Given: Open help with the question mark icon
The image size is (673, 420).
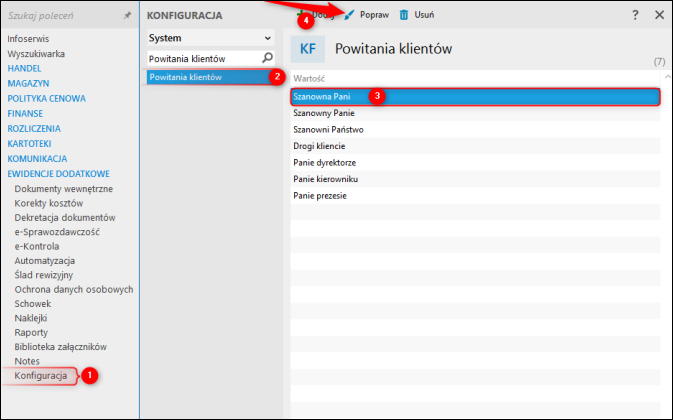Looking at the screenshot, I should (x=635, y=15).
